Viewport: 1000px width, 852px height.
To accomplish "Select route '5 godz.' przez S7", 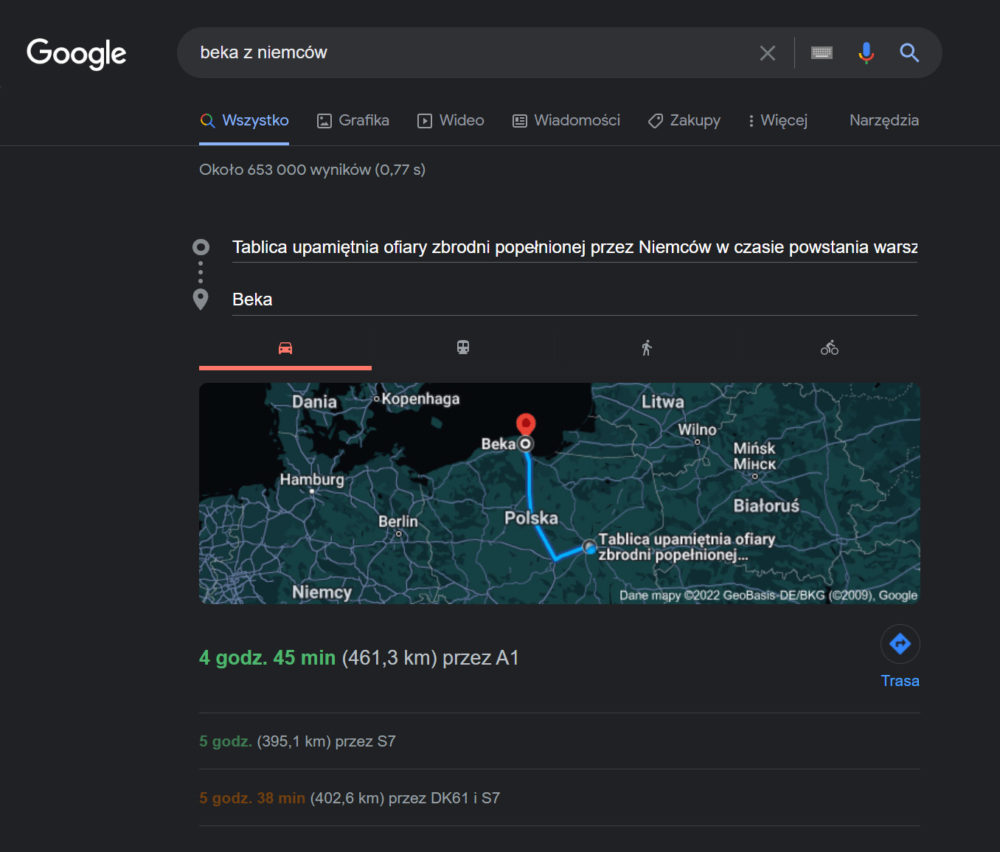I will 297,742.
